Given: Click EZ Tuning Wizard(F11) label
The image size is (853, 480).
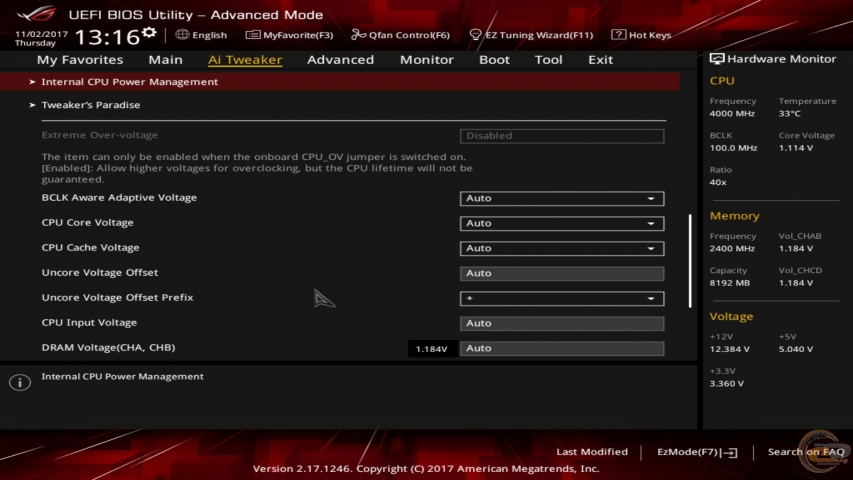Looking at the screenshot, I should pos(539,35).
